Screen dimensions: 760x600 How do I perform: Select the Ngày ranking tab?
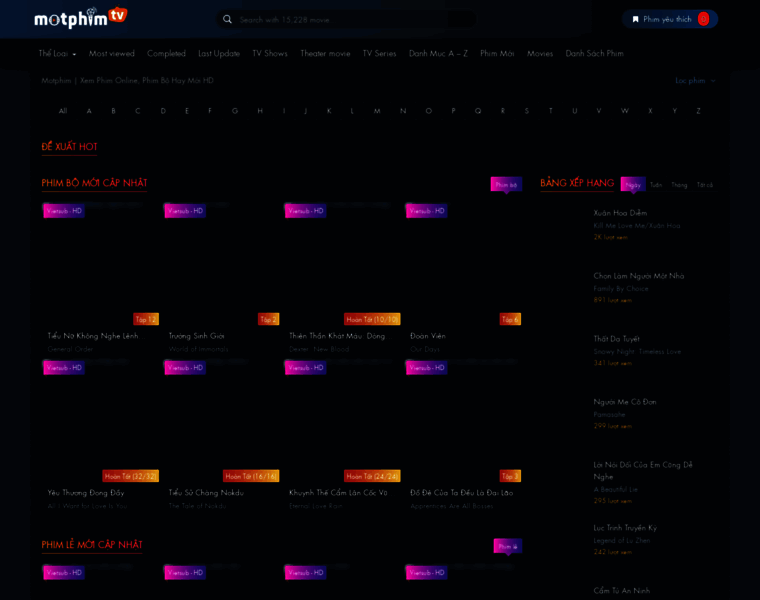(x=633, y=185)
